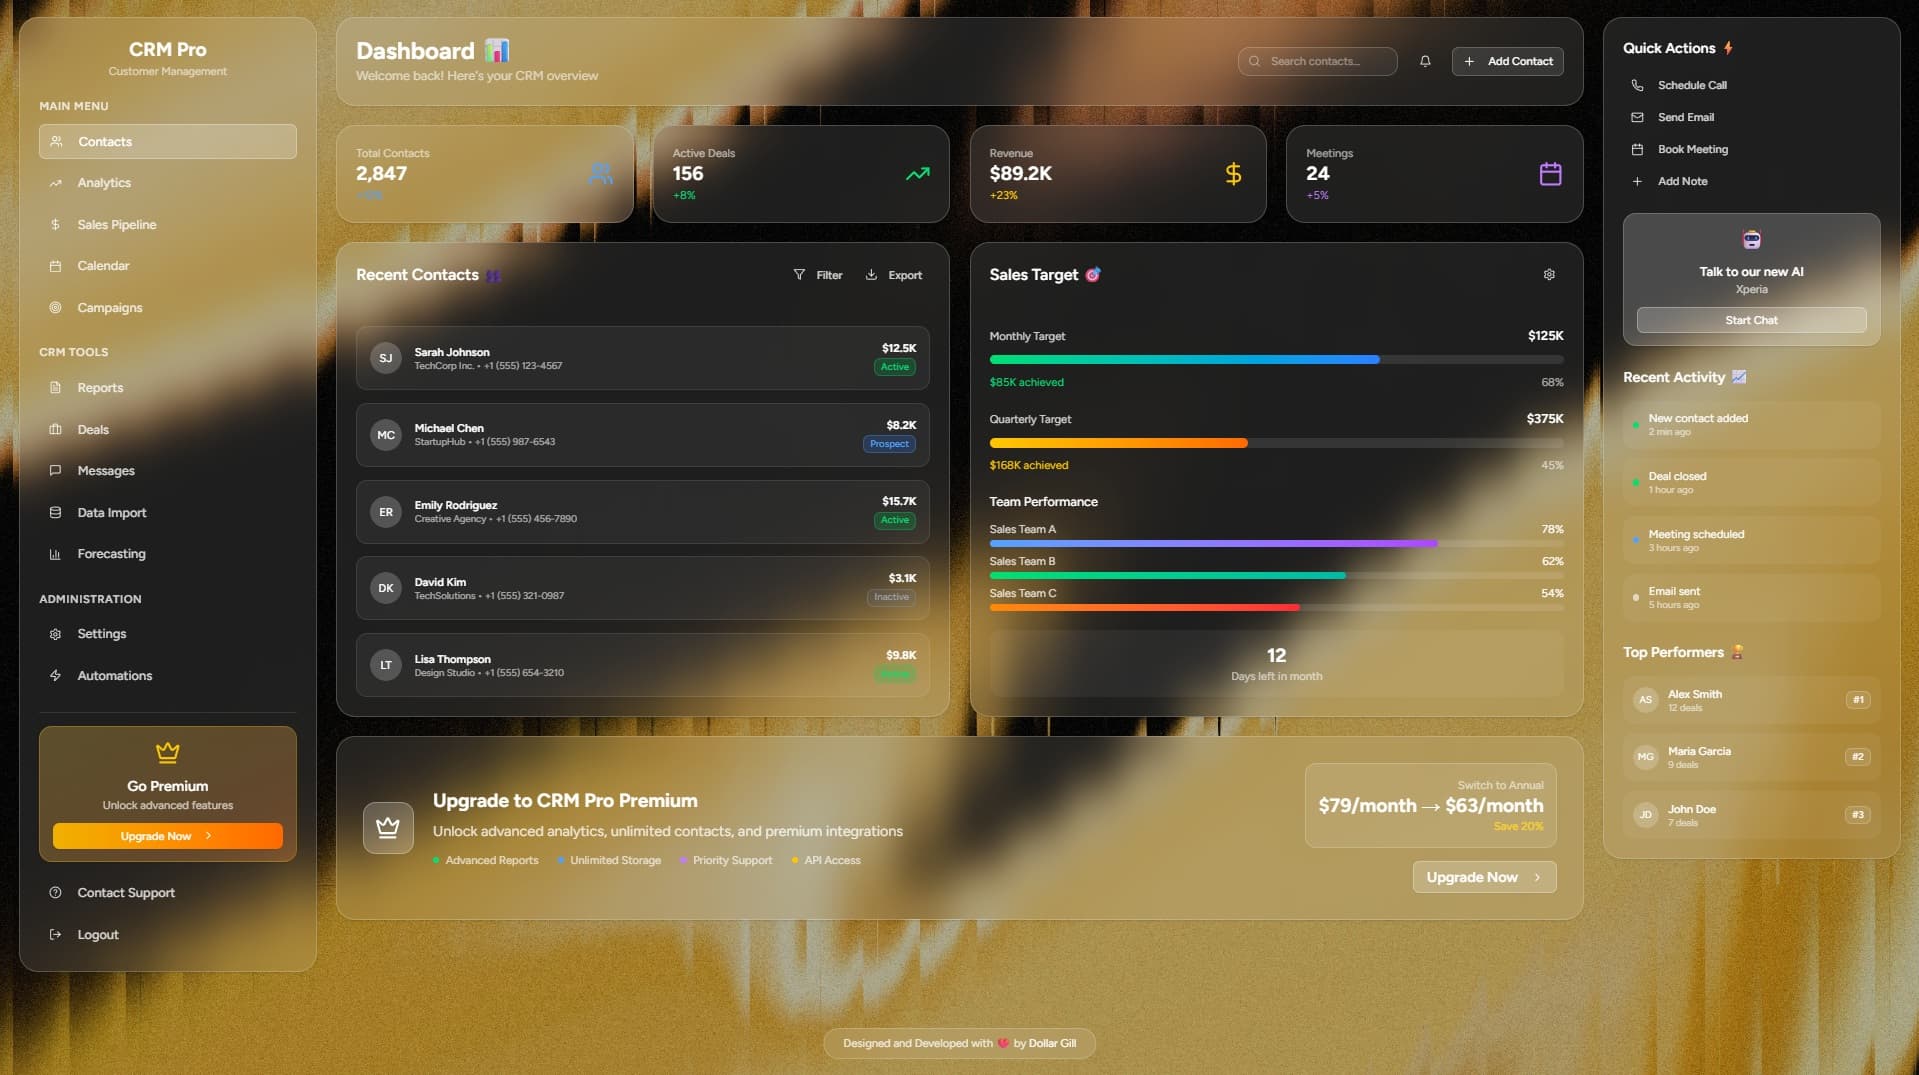The image size is (1919, 1075).
Task: Expand the Upgrade Now arrow in premium banner
Action: pyautogui.click(x=1536, y=877)
